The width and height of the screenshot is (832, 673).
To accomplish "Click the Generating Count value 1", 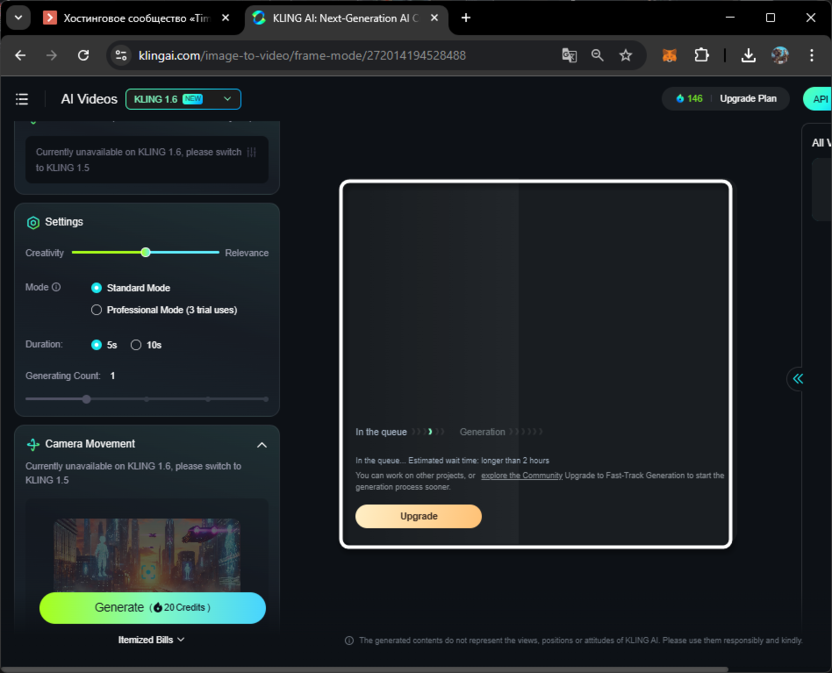I will (112, 376).
